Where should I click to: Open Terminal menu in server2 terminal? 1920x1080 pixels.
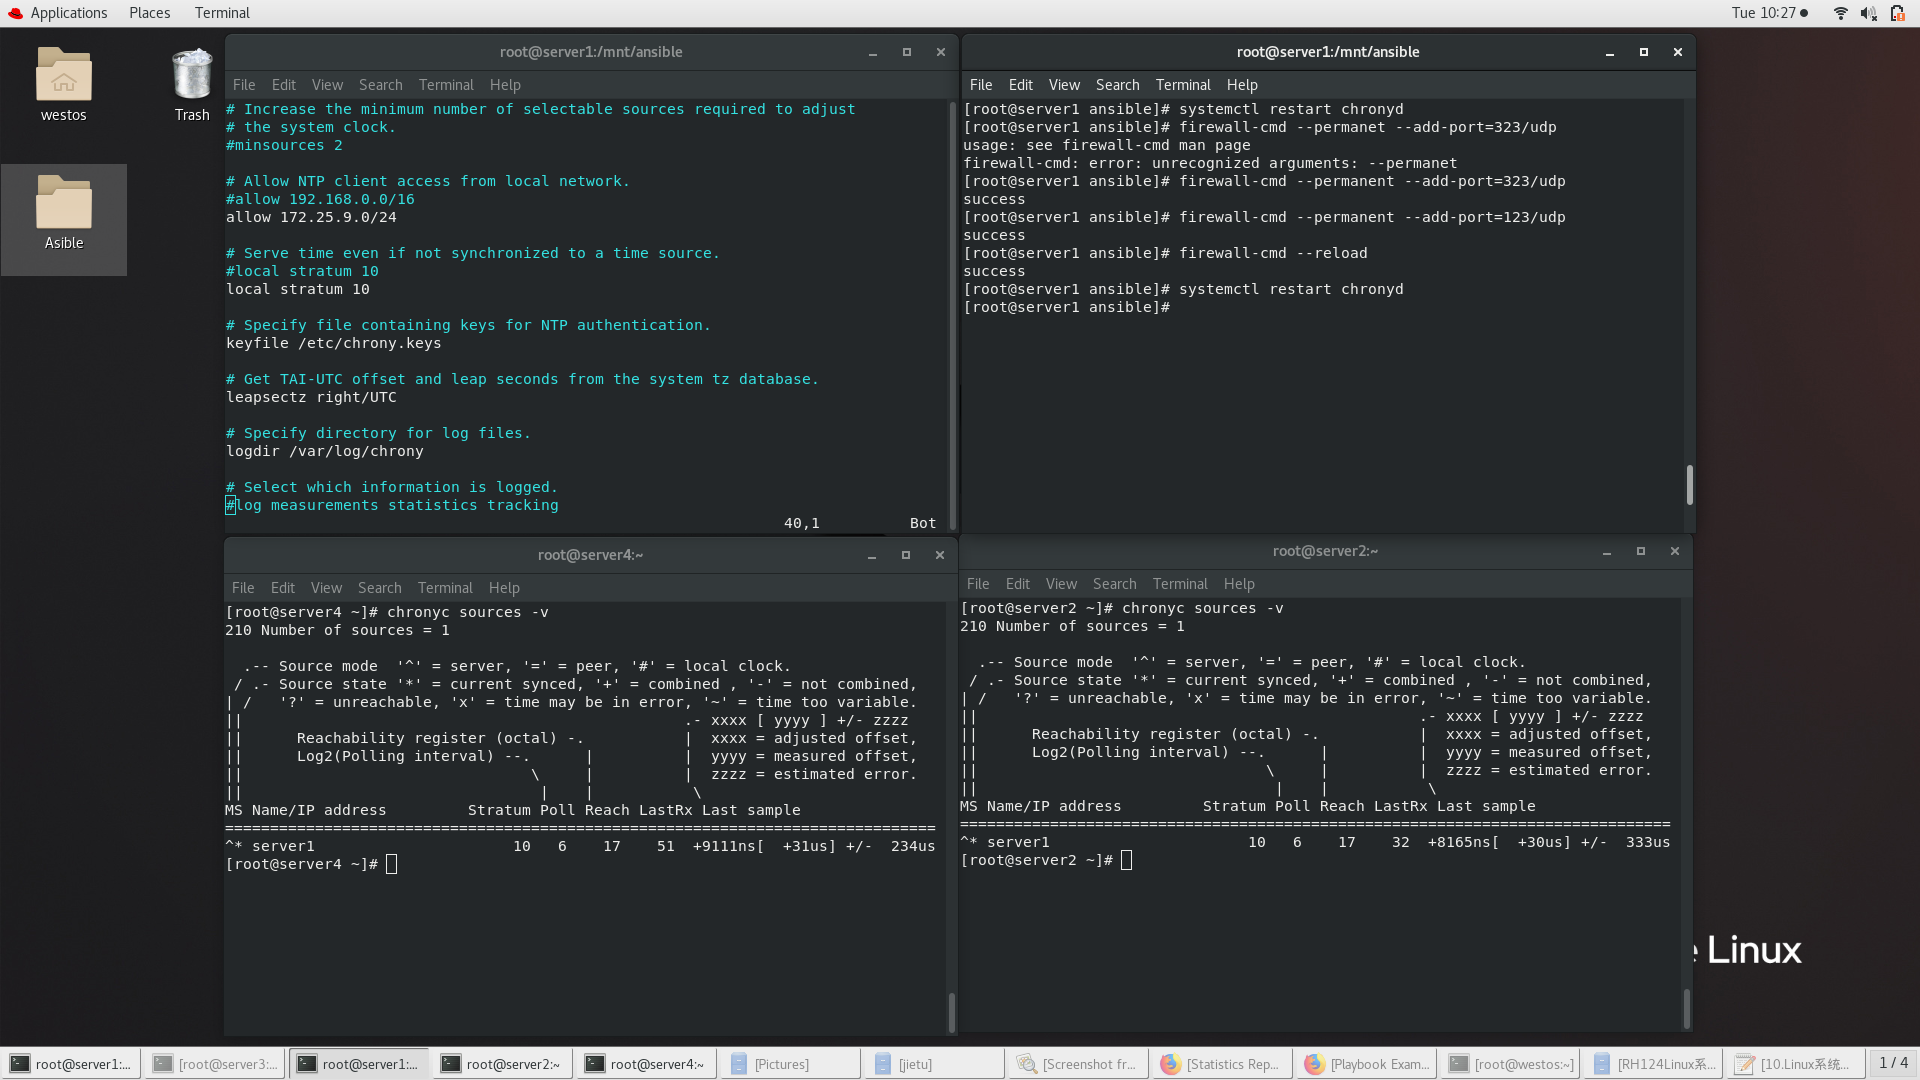(x=1179, y=584)
